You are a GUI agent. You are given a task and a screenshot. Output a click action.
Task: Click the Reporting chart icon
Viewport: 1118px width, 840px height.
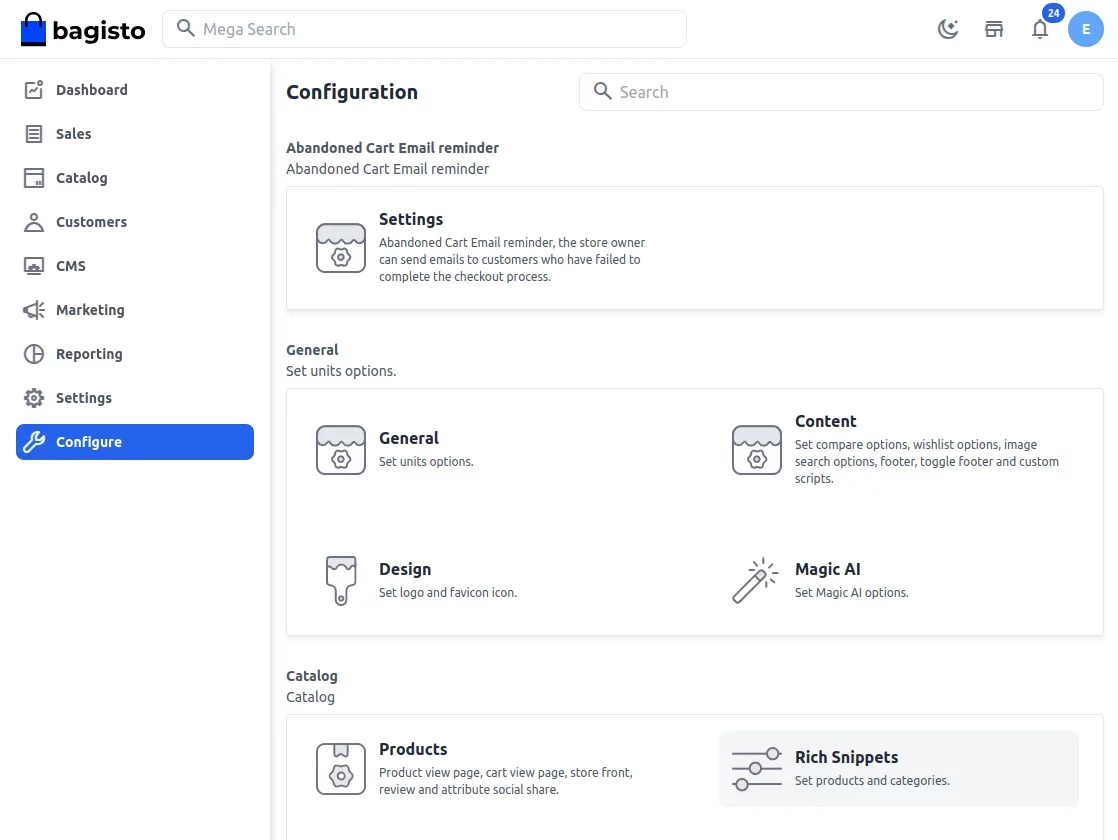click(x=34, y=354)
